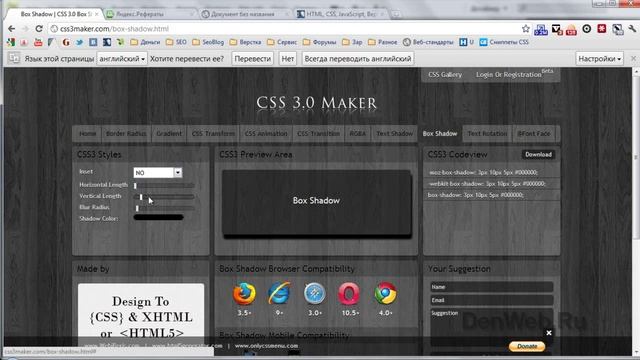Open the Верстка bookmarks folder
The width and height of the screenshot is (640, 360).
(x=245, y=42)
